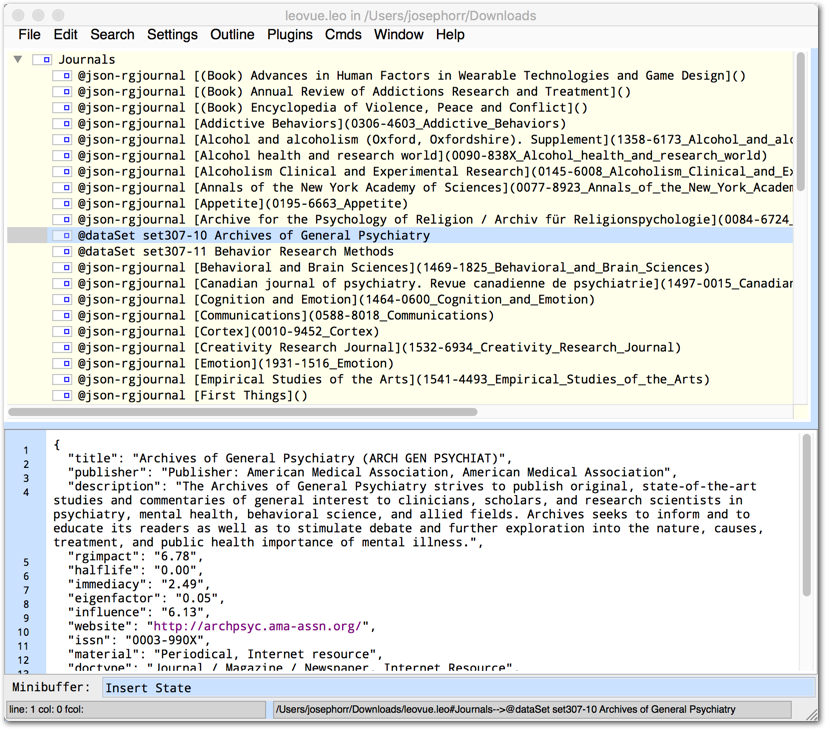826x729 pixels.
Task: Click the outline pane vertical scrollbar thumb
Action: [801, 122]
